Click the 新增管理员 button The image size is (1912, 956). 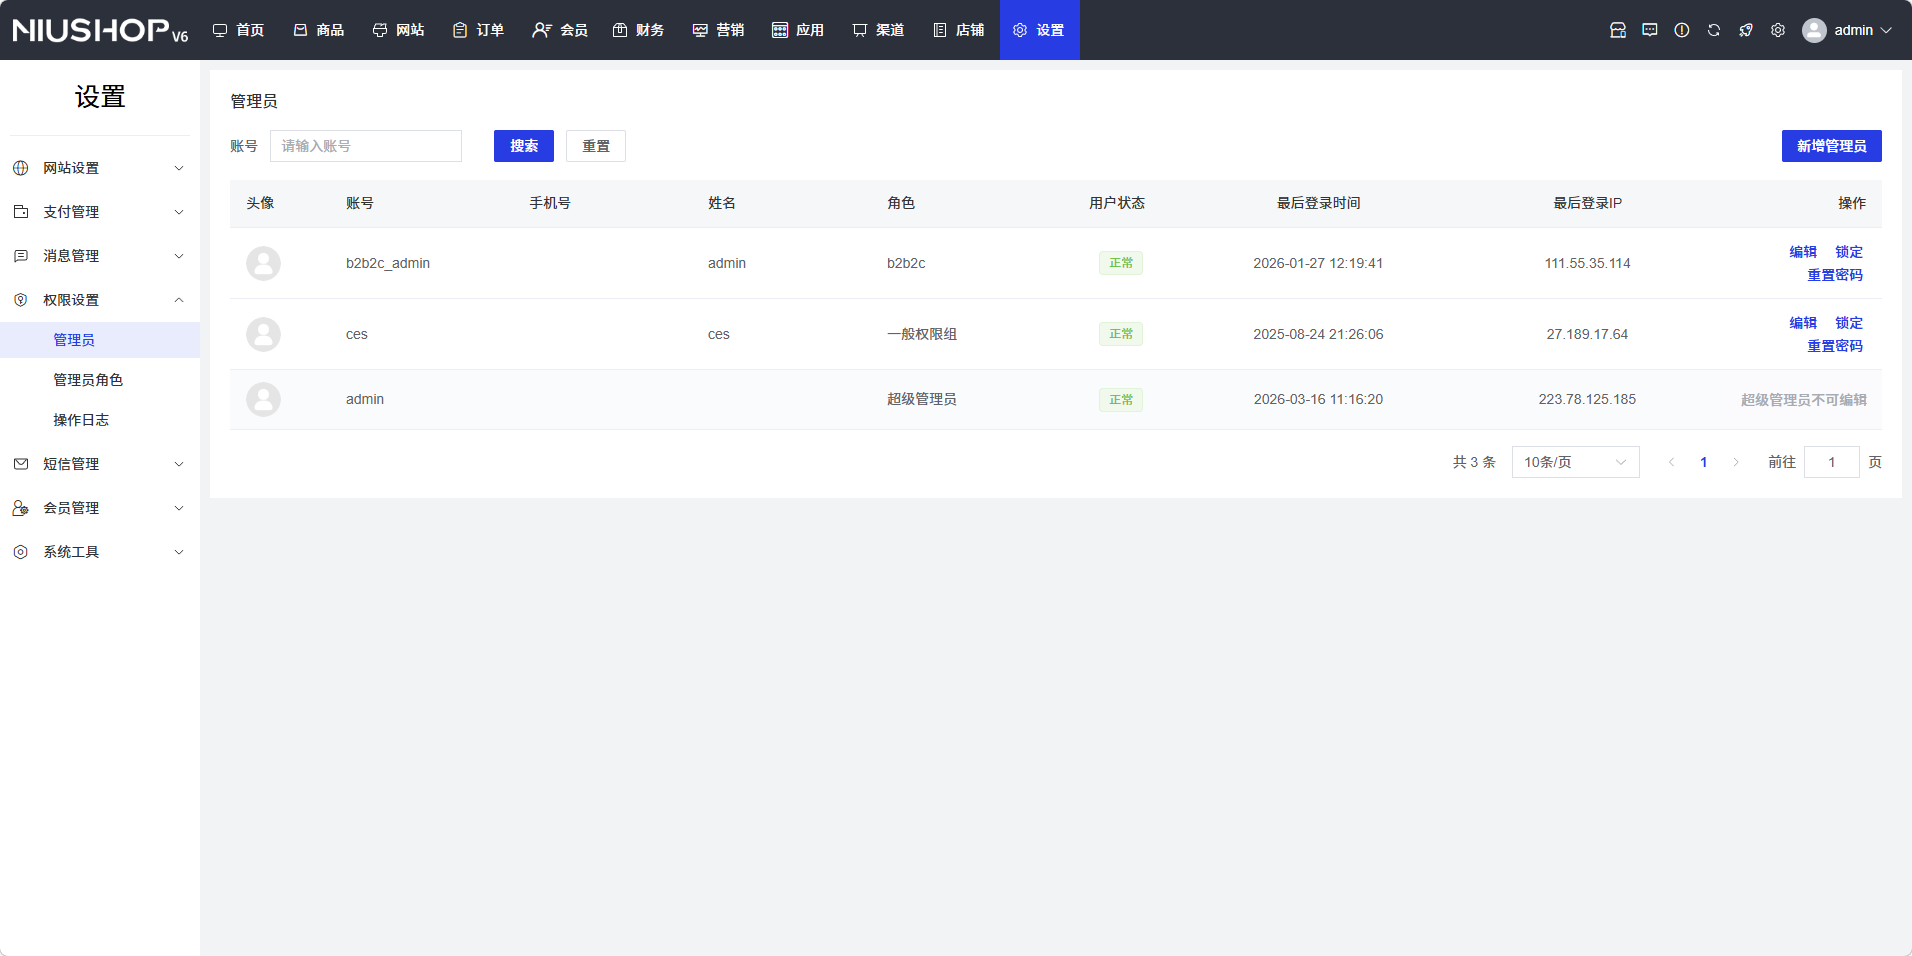point(1830,146)
